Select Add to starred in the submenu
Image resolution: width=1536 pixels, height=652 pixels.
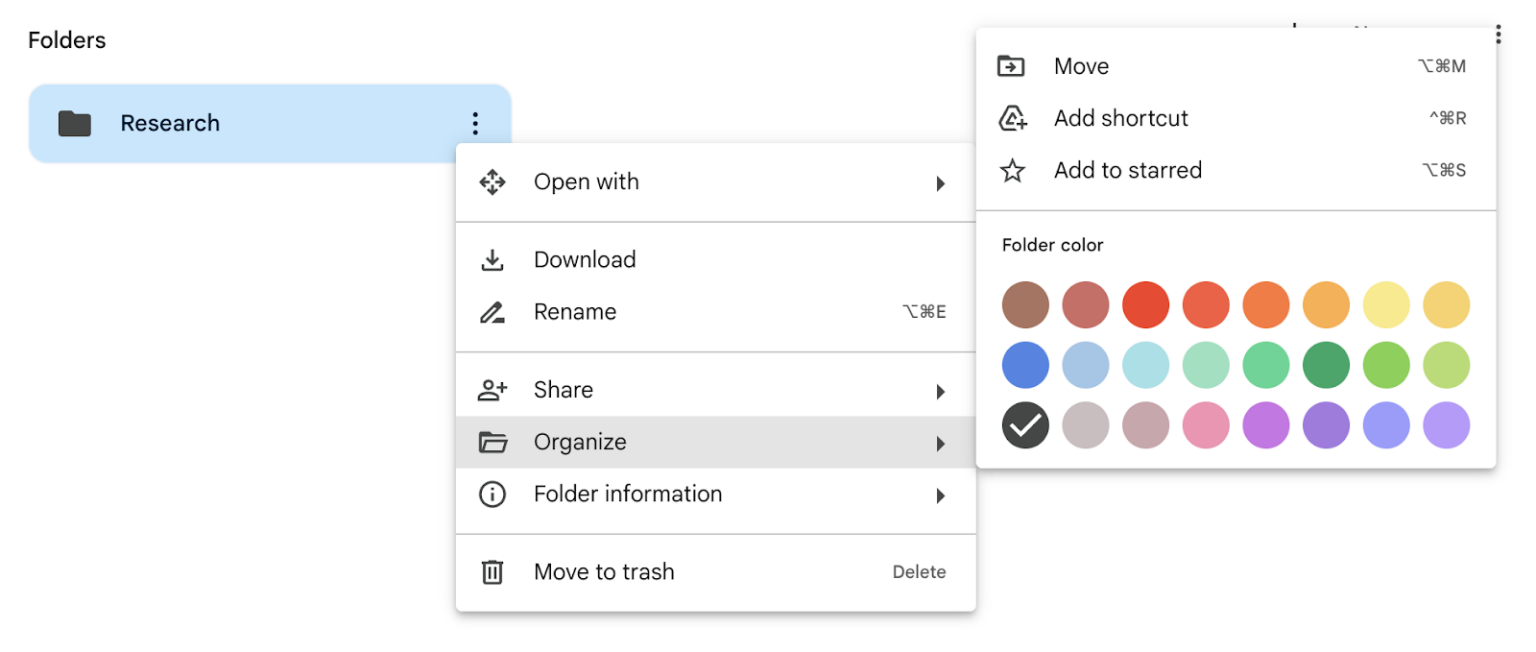[x=1127, y=170]
